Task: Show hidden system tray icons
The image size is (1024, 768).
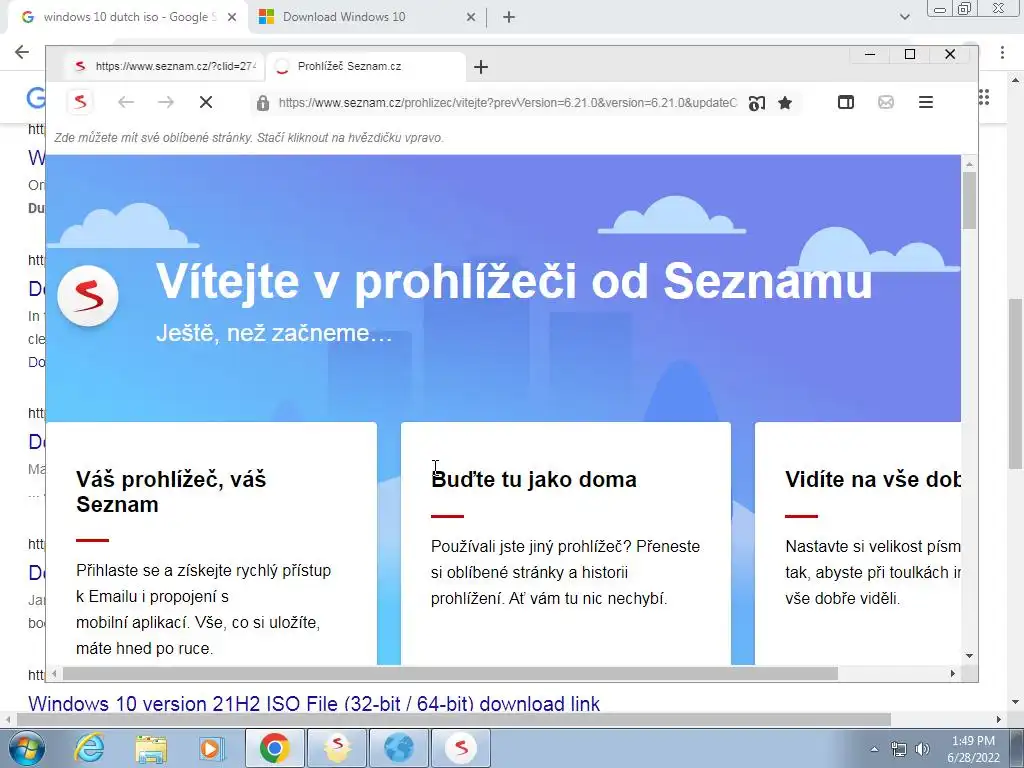Action: (874, 749)
